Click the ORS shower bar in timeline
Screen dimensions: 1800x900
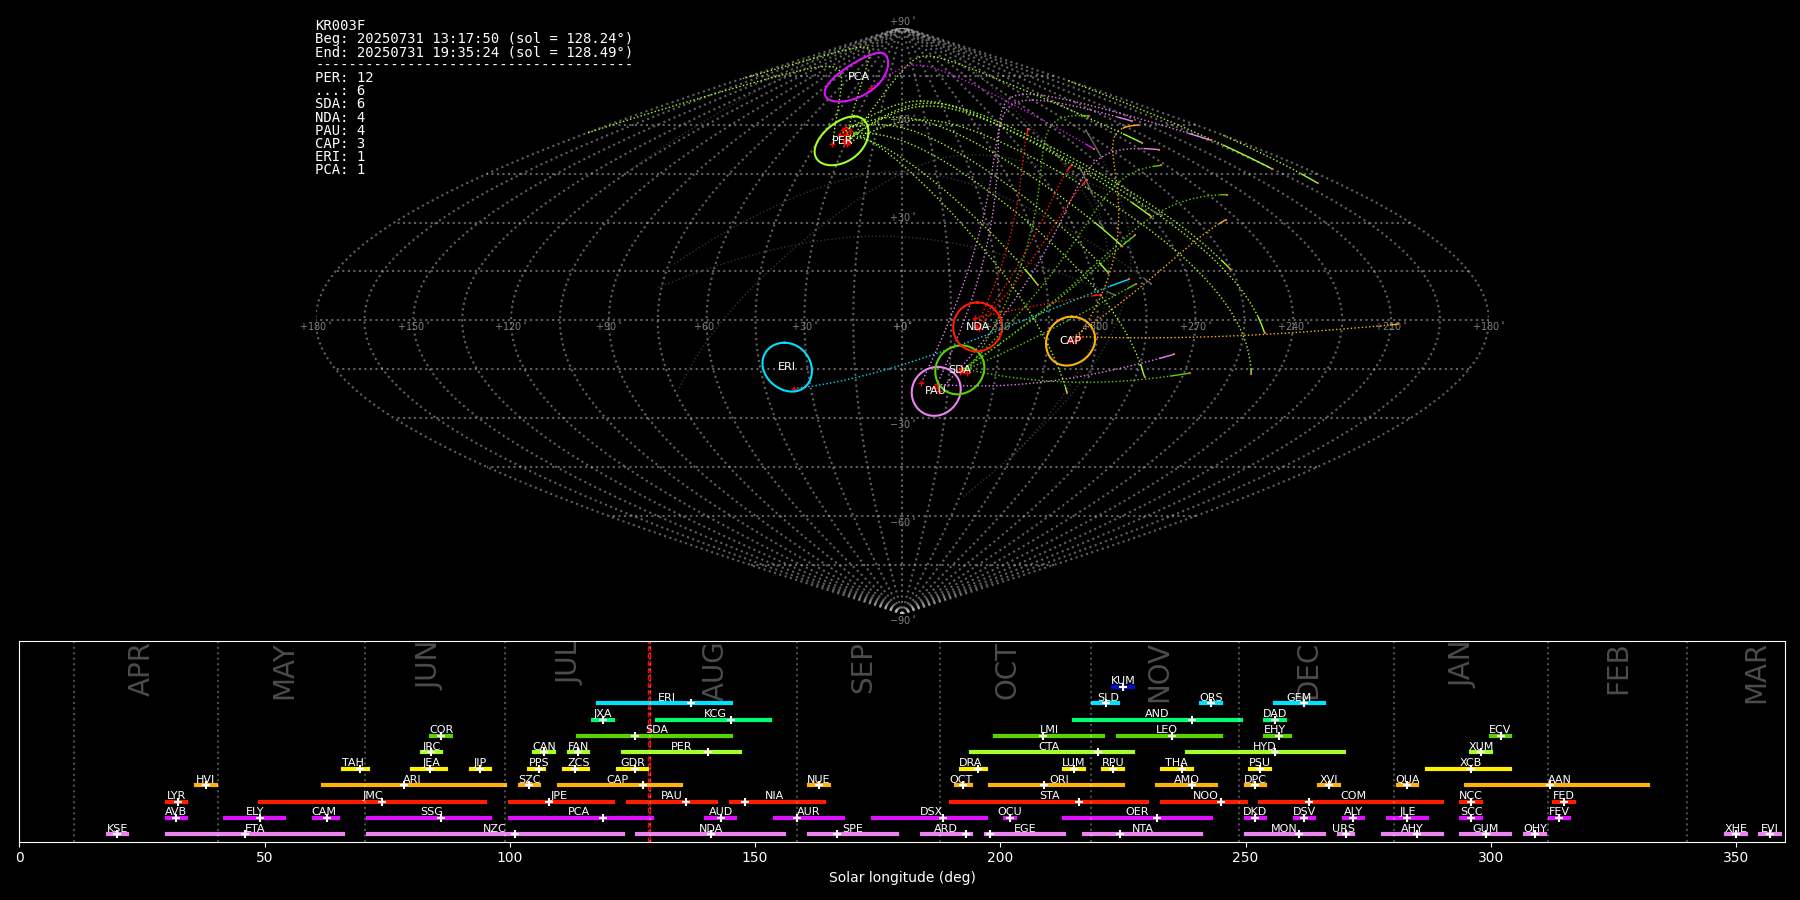point(1211,703)
